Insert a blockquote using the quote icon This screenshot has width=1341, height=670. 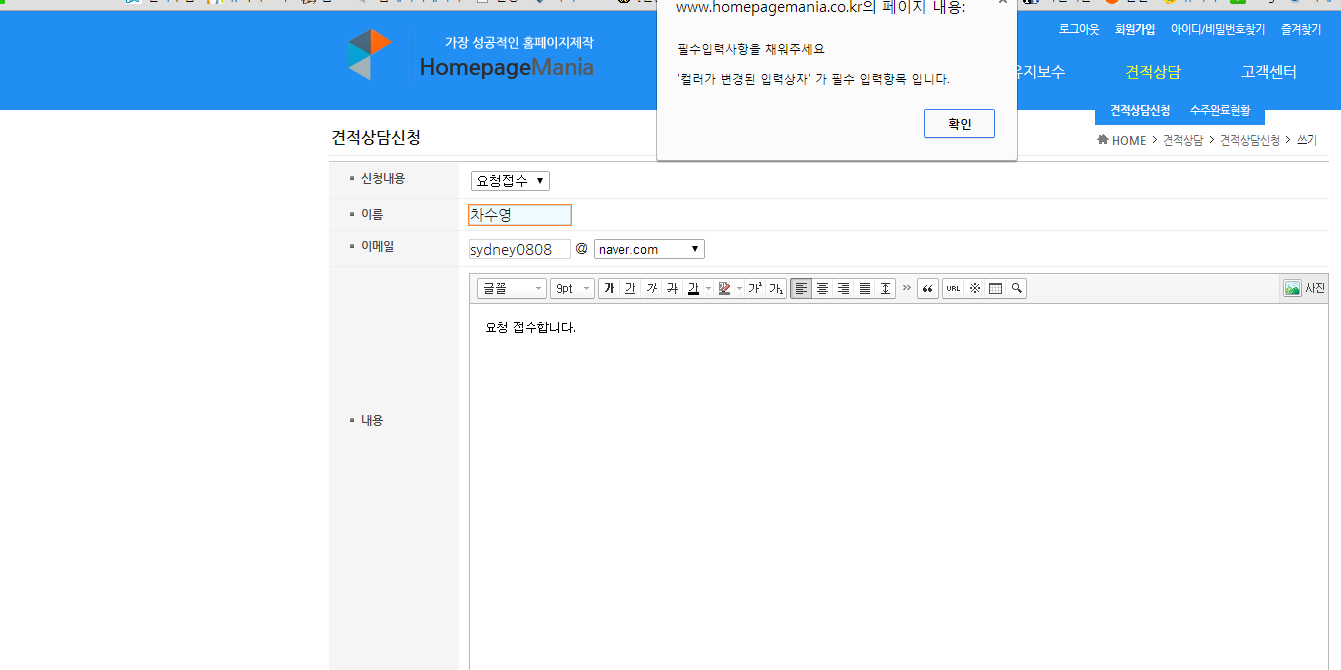928,289
